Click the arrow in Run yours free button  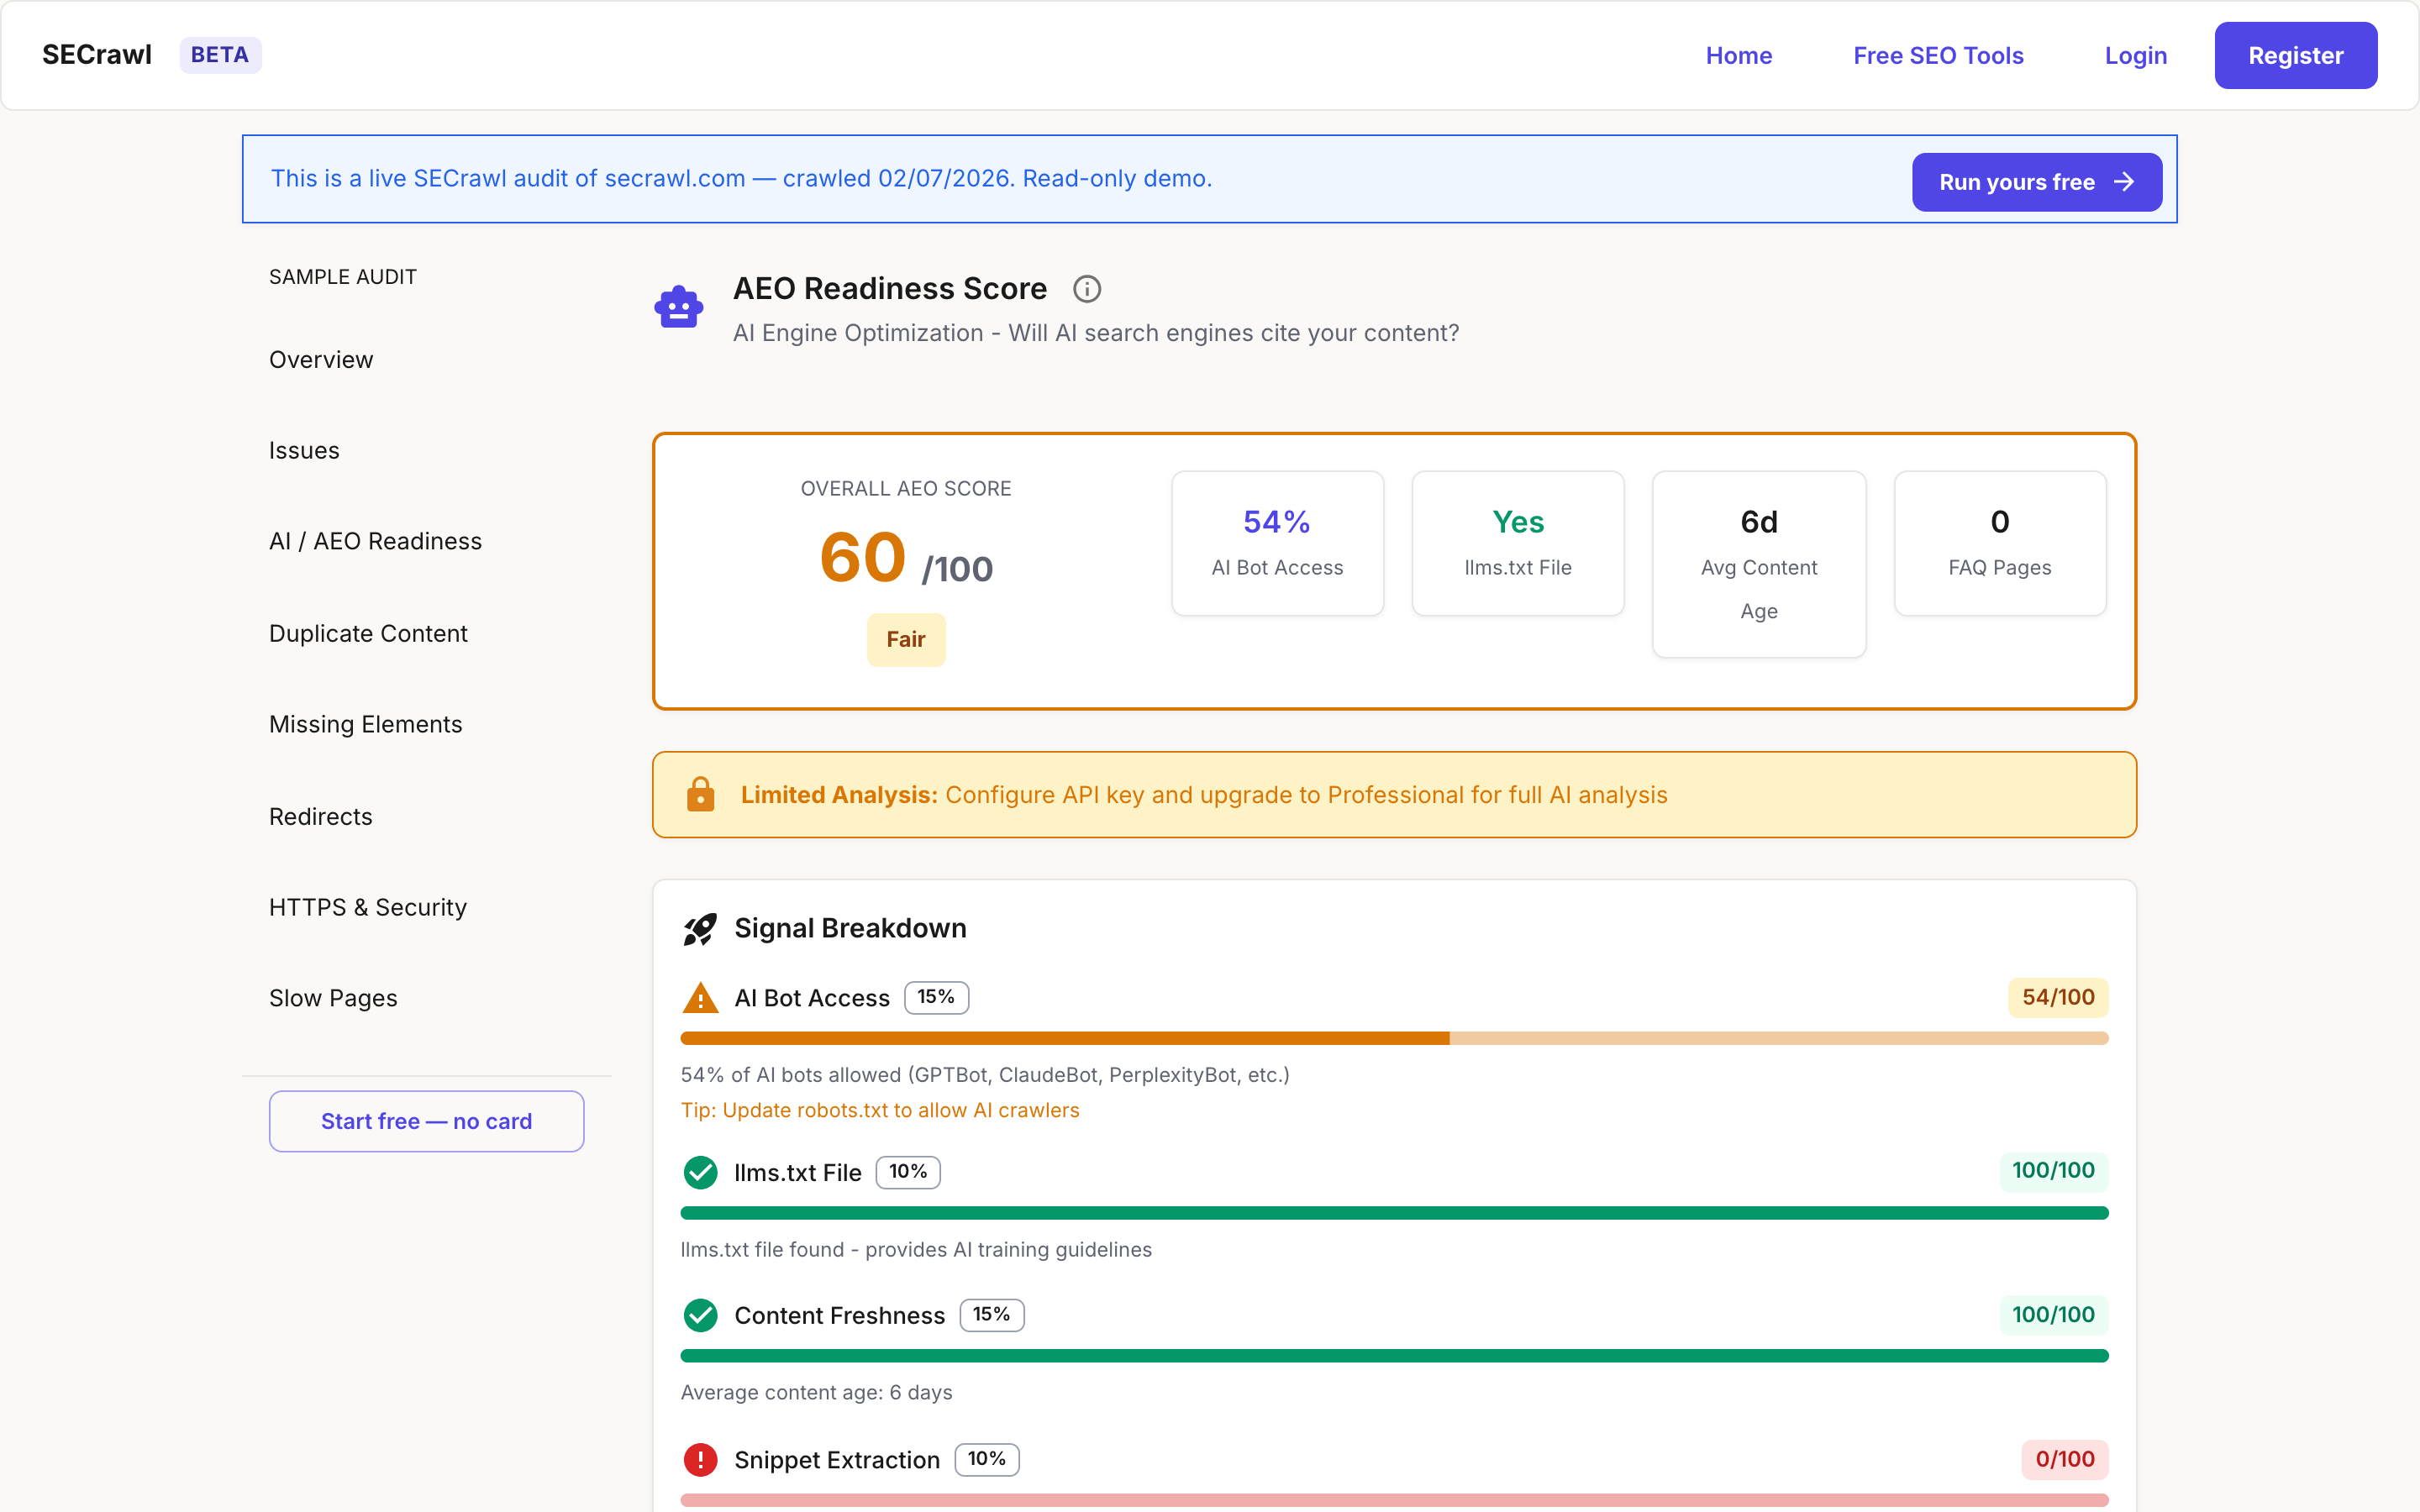click(2124, 182)
